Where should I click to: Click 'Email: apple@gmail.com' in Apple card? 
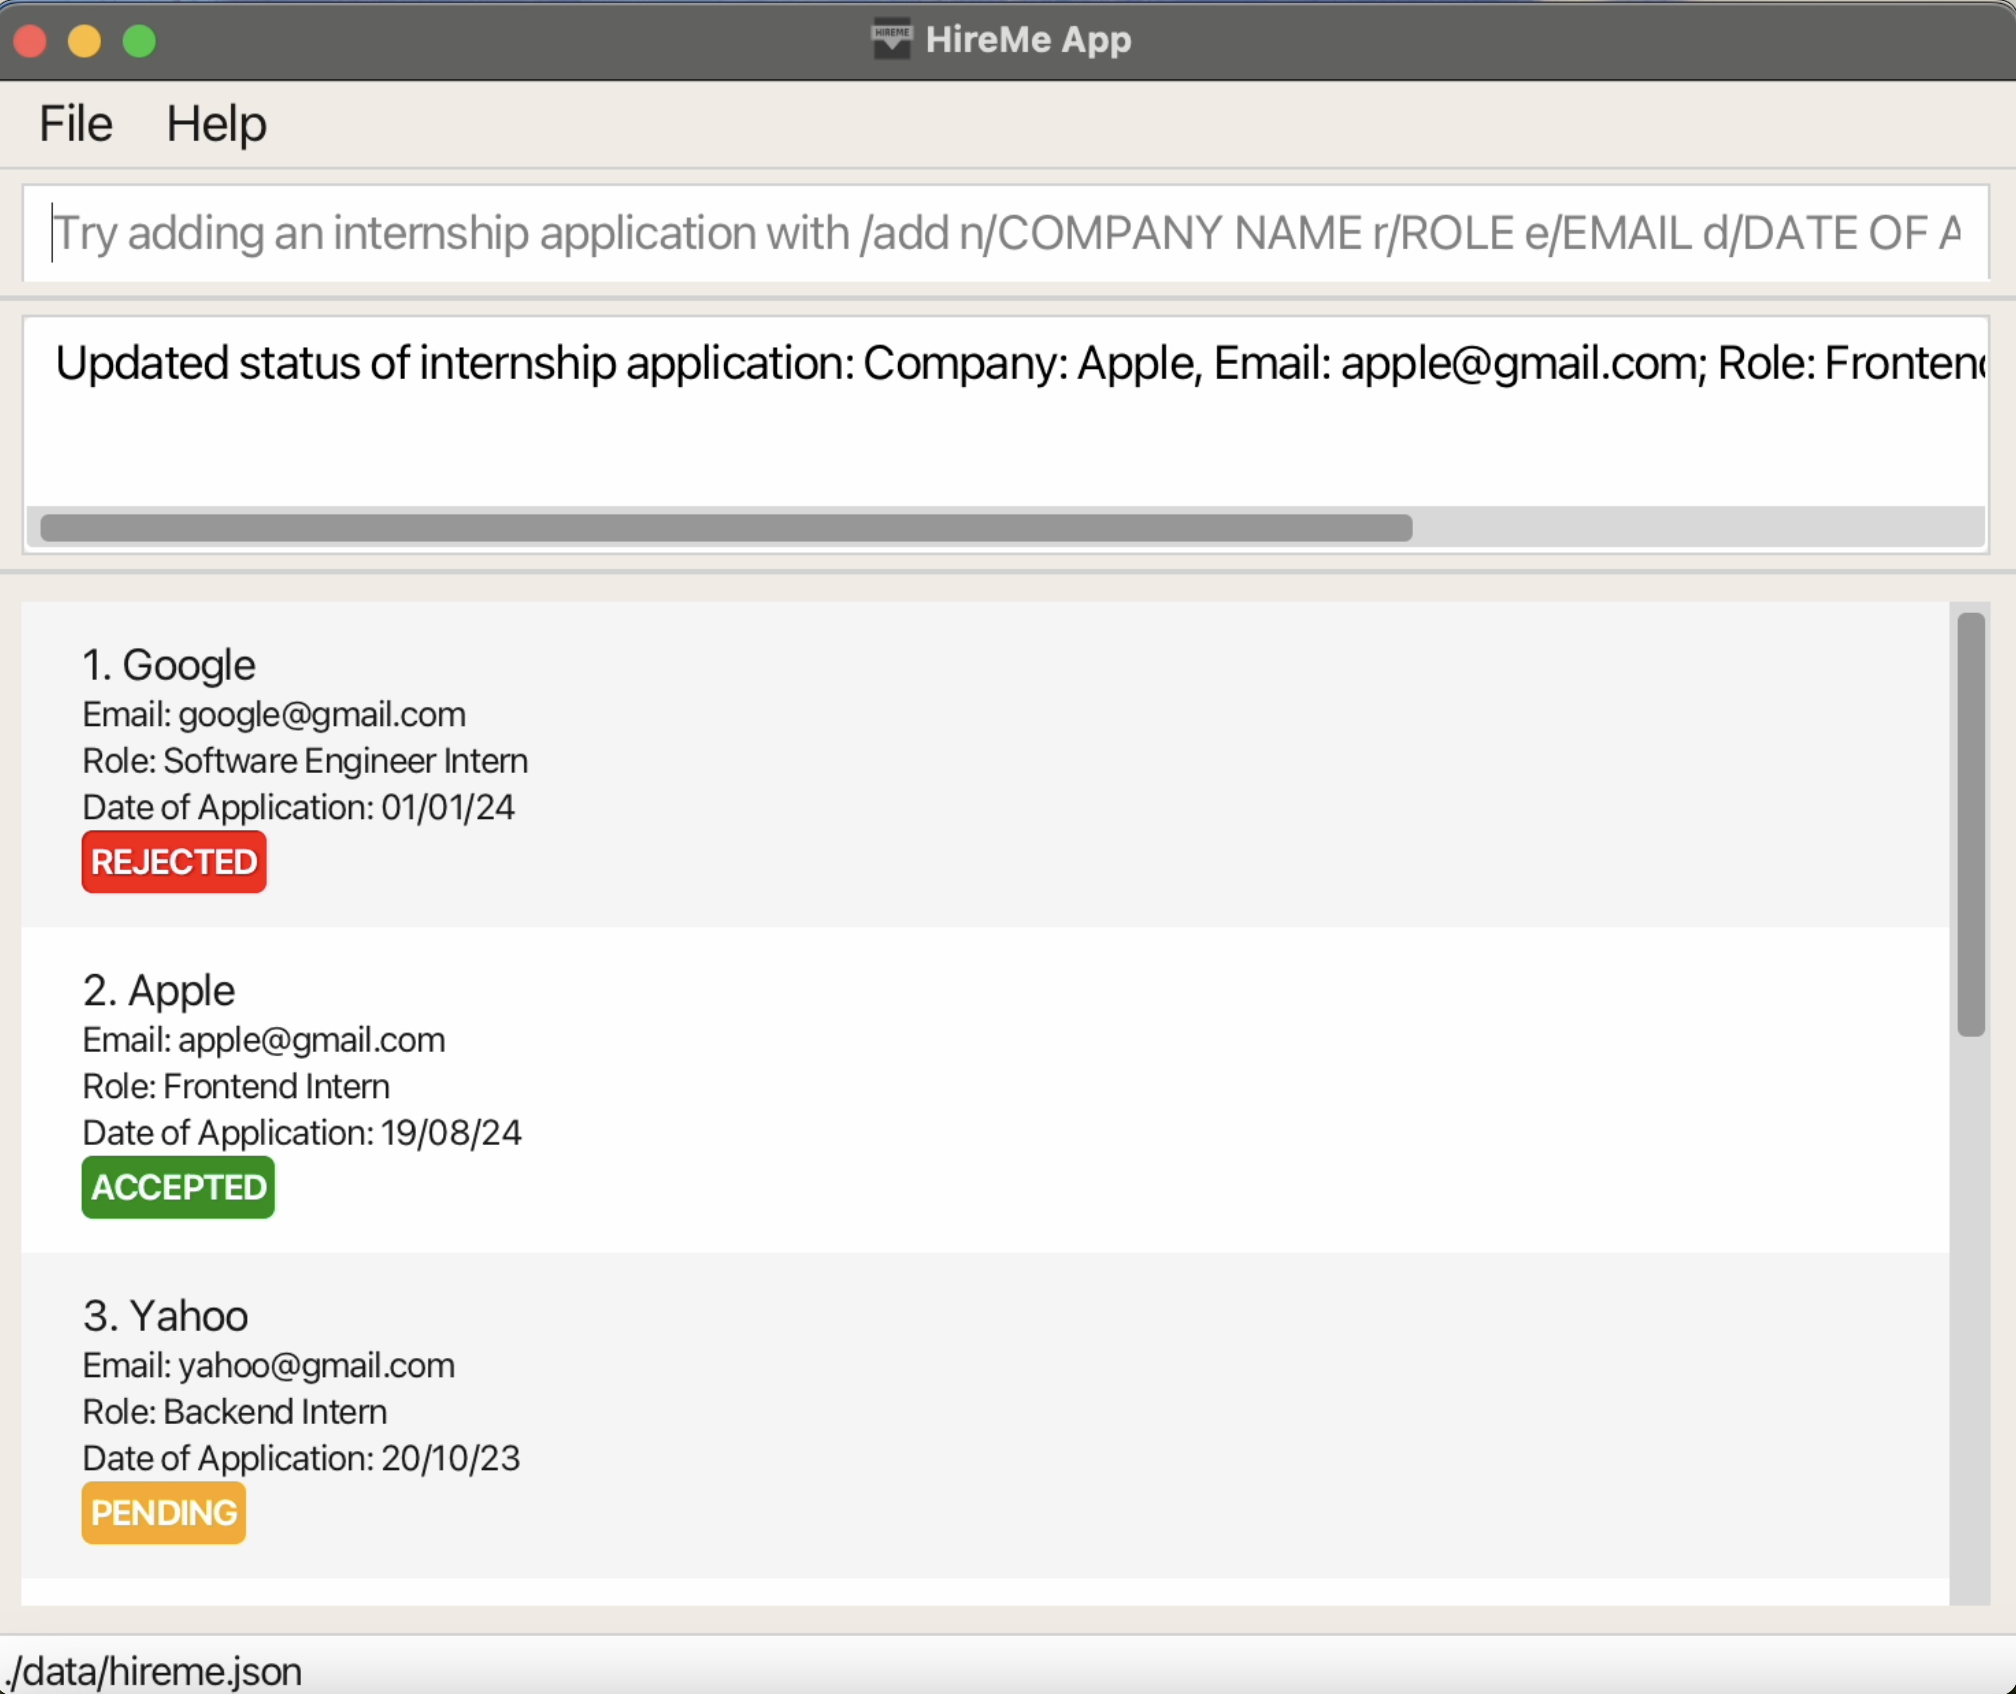(x=264, y=1040)
